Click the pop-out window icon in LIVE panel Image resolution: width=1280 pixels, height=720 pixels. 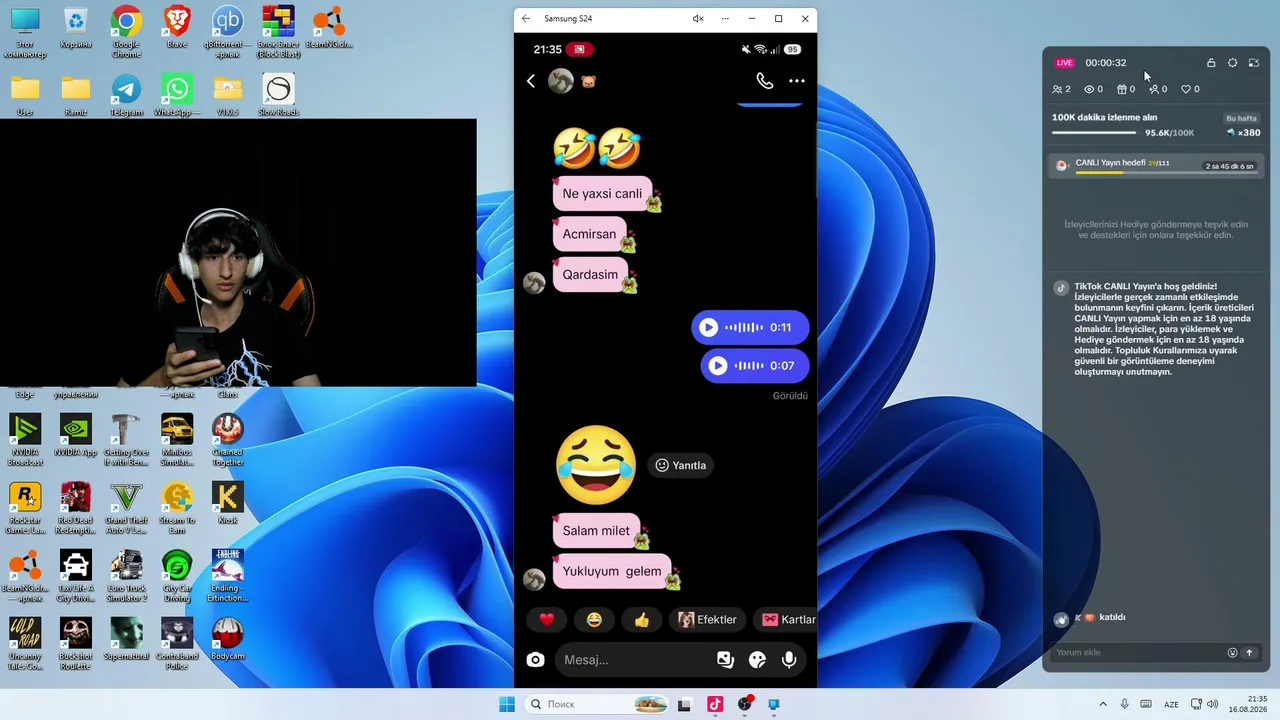(x=1253, y=63)
